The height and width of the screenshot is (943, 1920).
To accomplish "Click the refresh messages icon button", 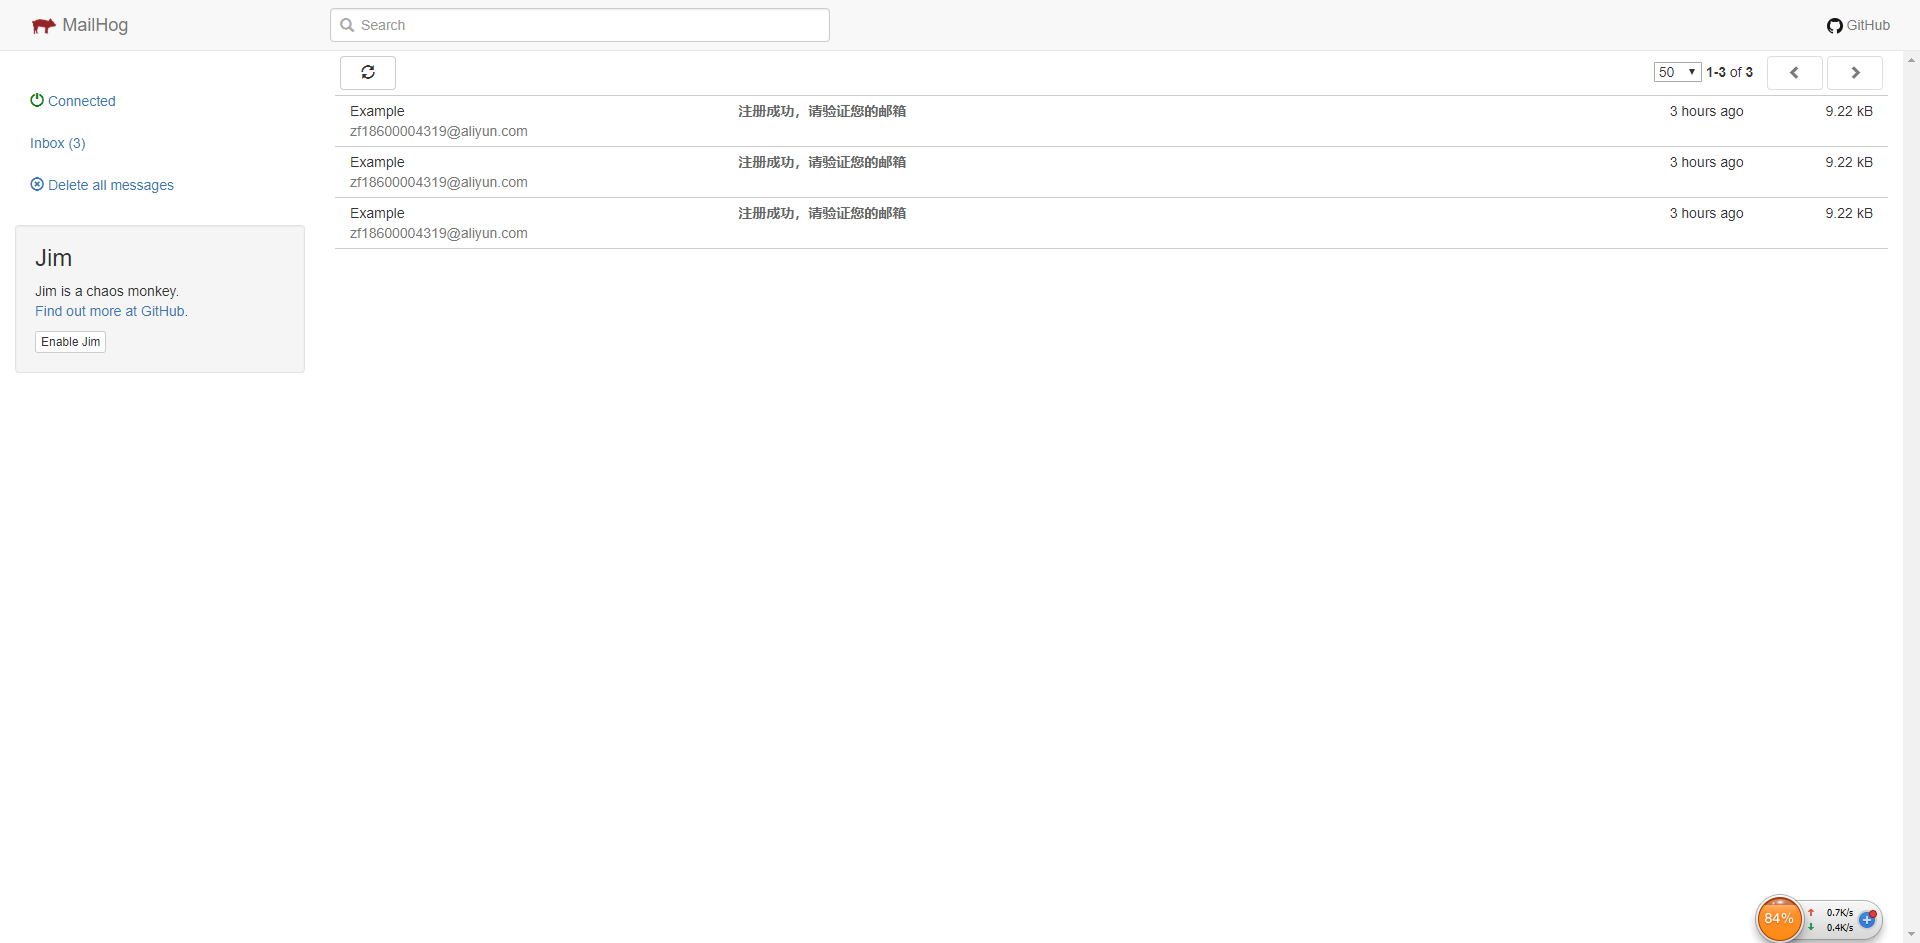I will pyautogui.click(x=368, y=73).
